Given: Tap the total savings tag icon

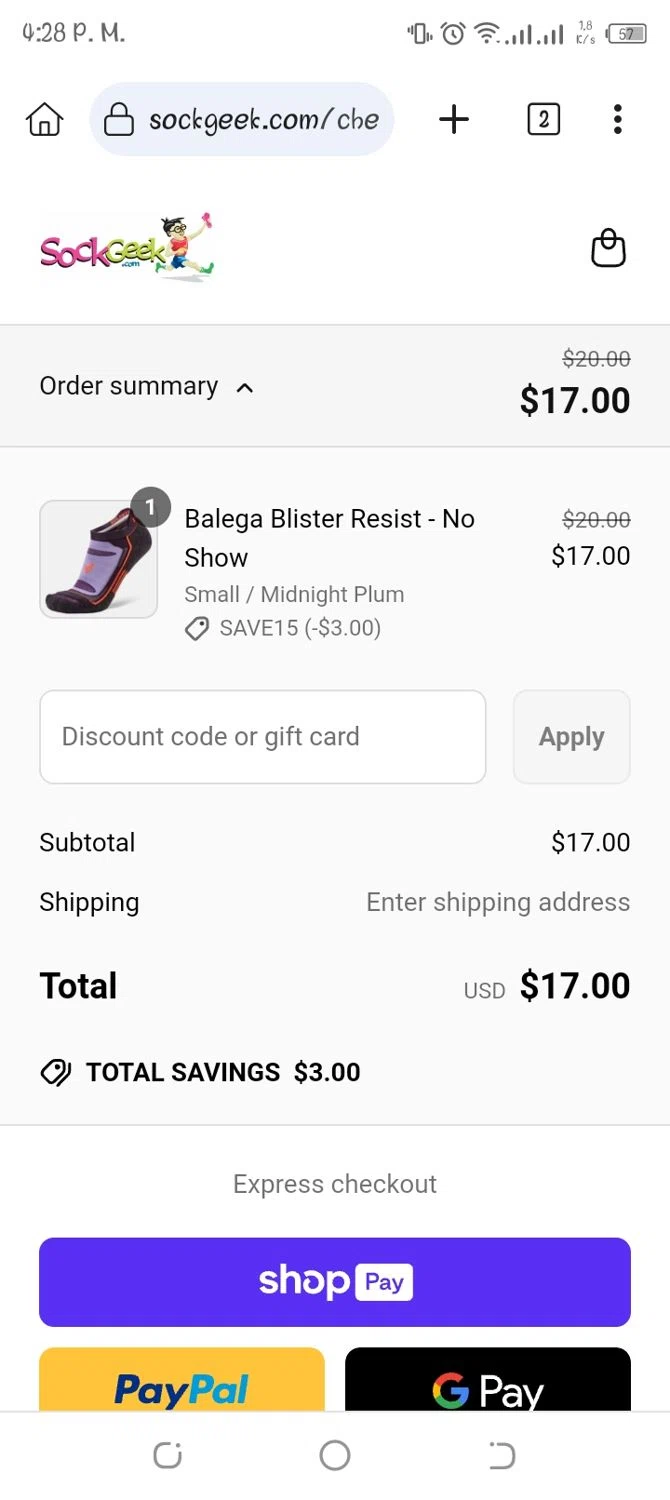Looking at the screenshot, I should click(x=56, y=1073).
